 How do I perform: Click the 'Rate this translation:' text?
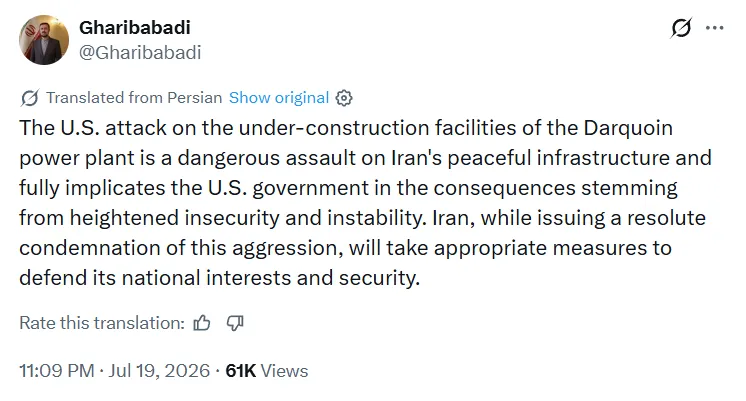coord(102,323)
